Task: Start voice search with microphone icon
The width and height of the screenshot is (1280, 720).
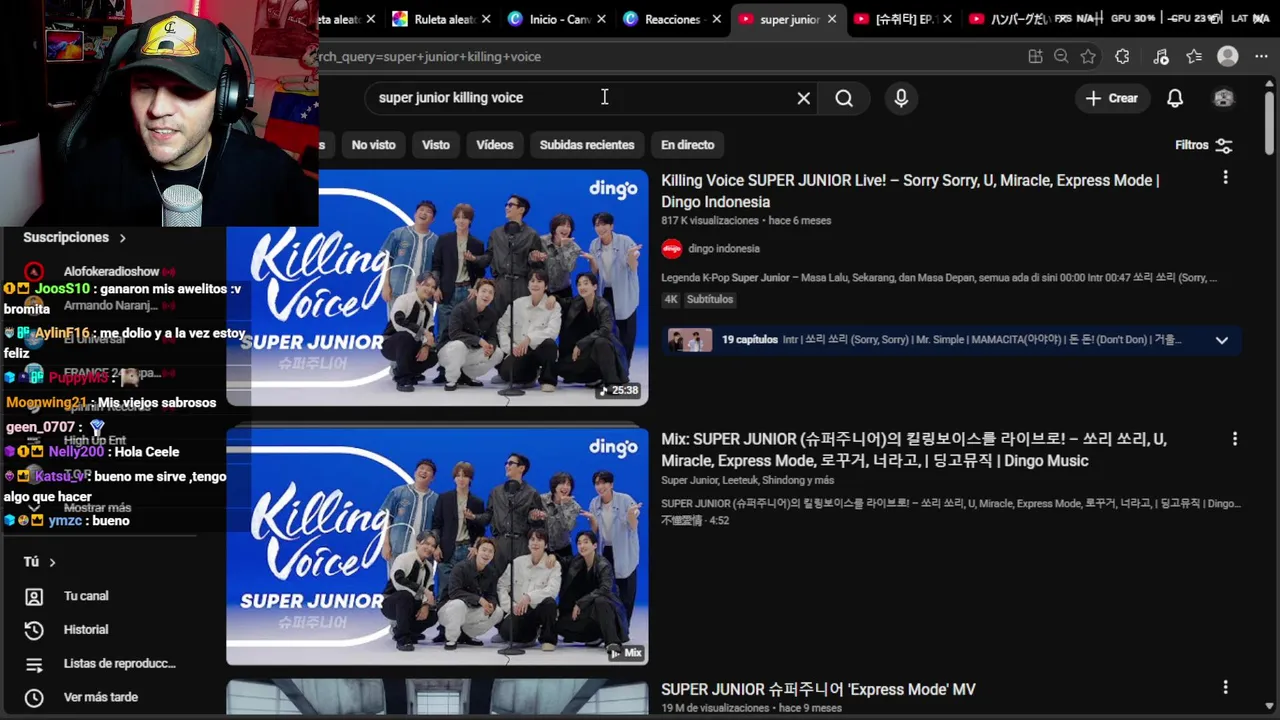Action: point(901,98)
